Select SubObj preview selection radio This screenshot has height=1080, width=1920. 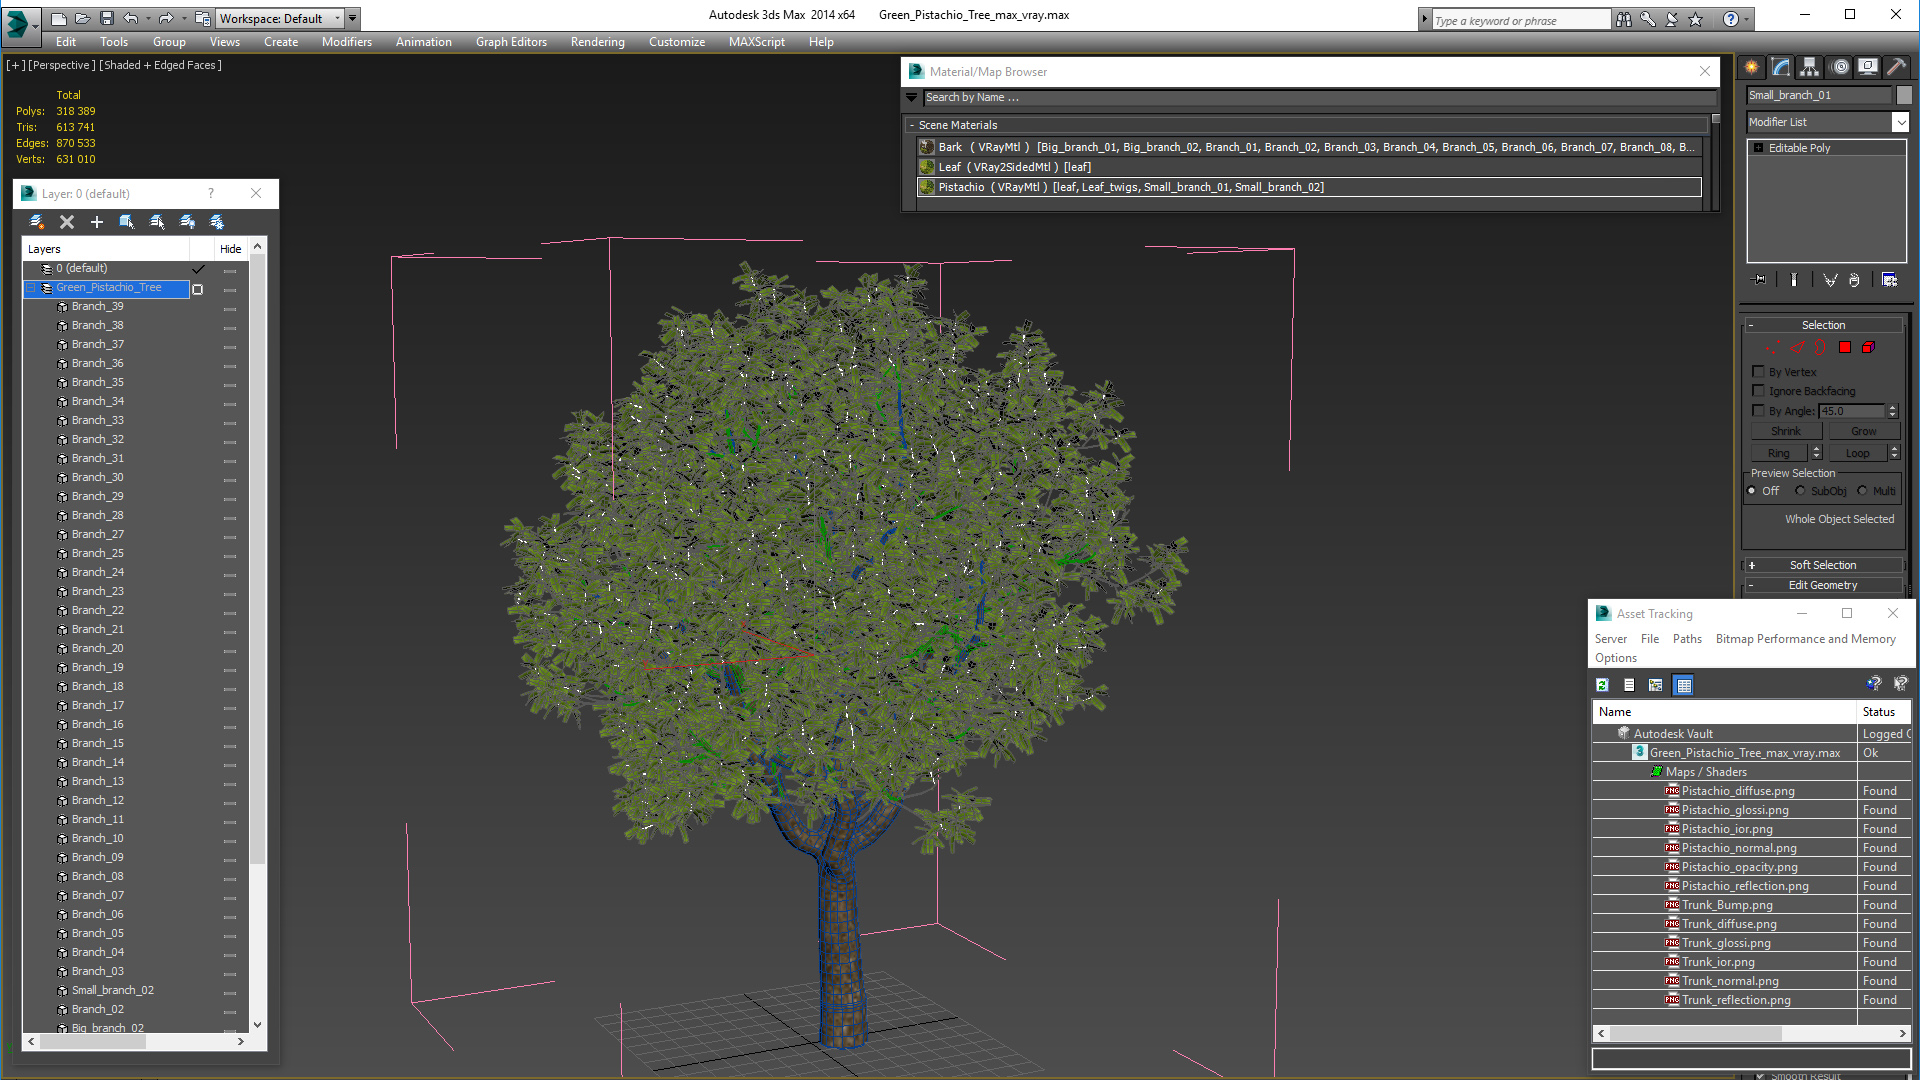(1800, 491)
